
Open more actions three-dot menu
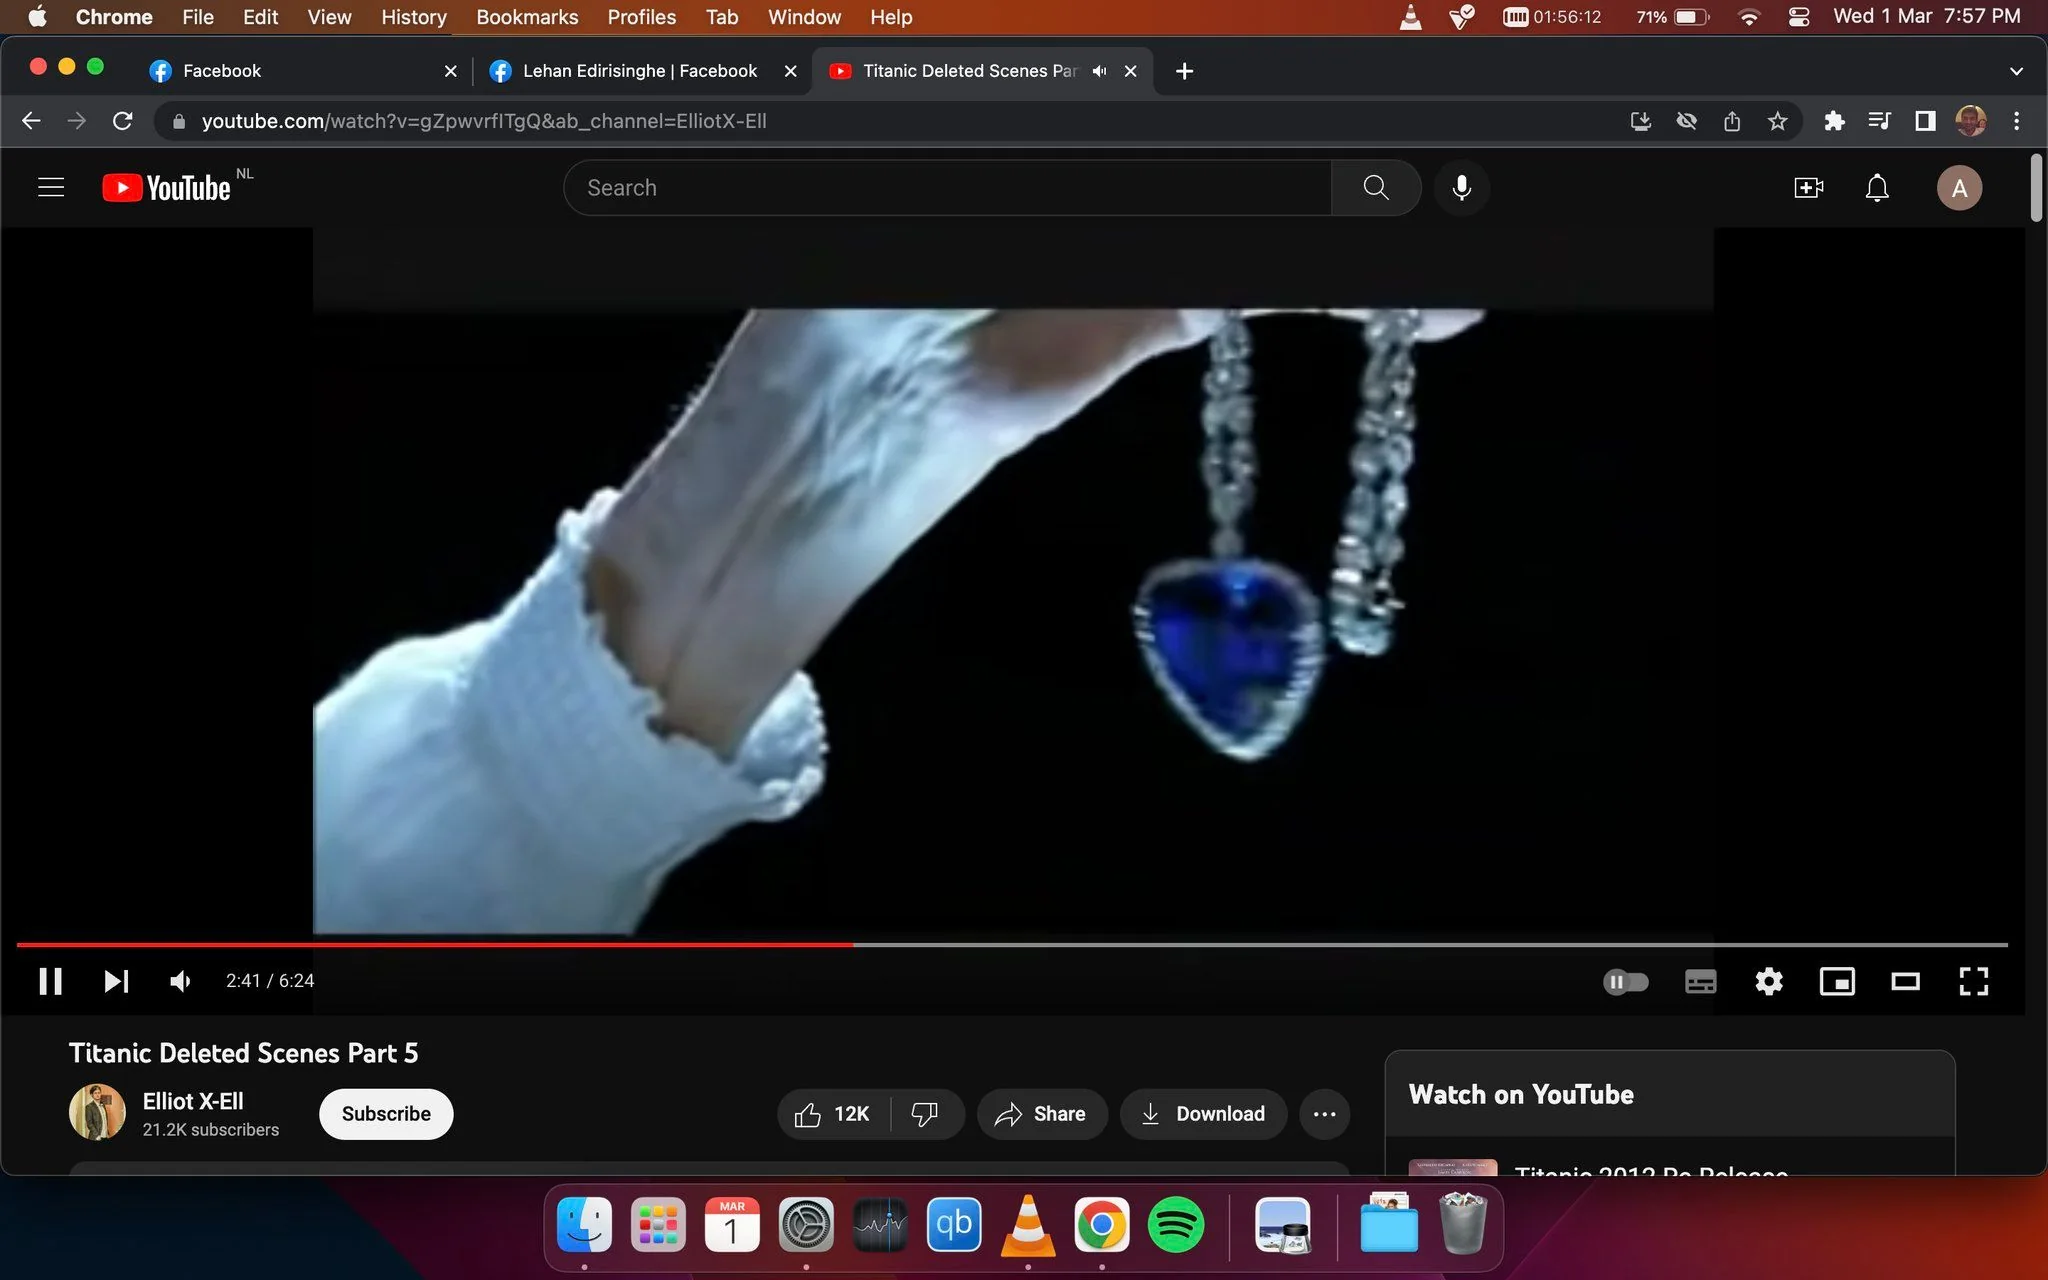(1324, 1114)
